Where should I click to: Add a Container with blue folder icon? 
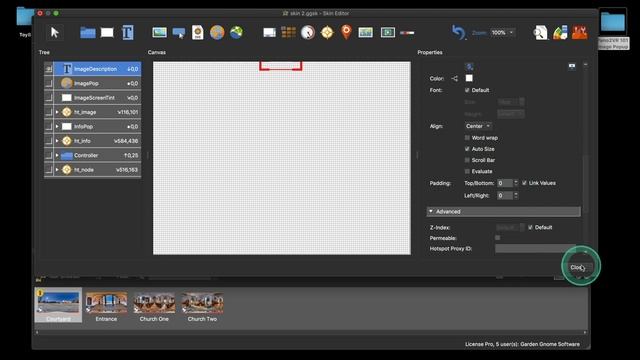[x=87, y=32]
